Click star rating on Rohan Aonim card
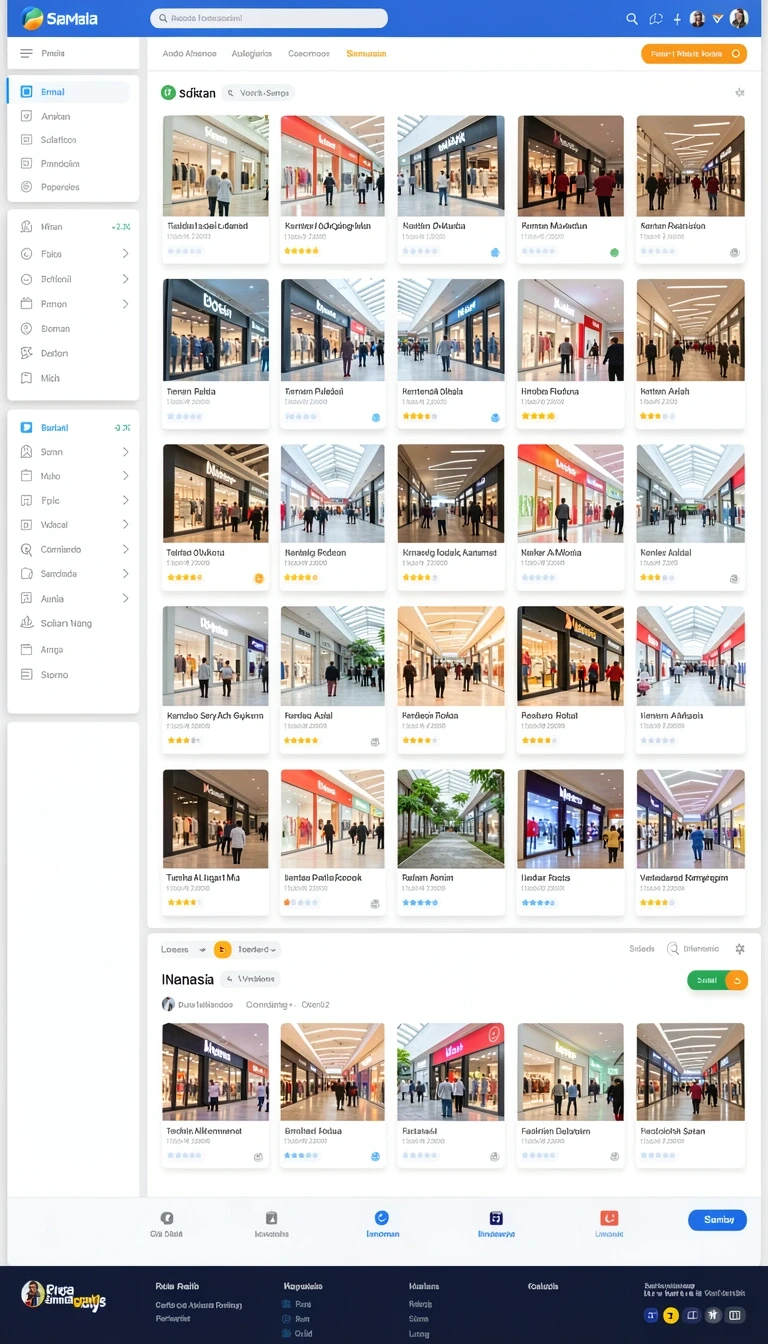 pyautogui.click(x=420, y=902)
